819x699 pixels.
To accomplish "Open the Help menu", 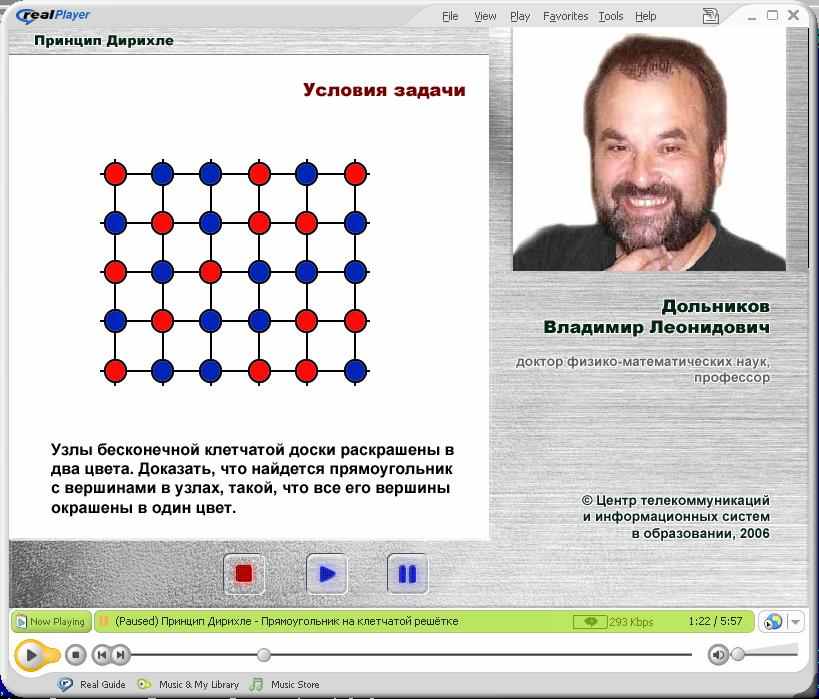I will (646, 16).
